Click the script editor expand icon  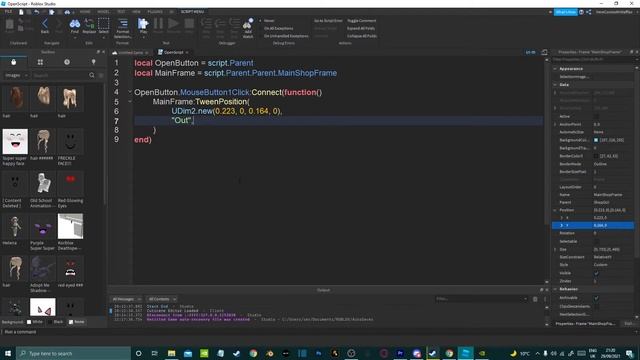coord(544,52)
